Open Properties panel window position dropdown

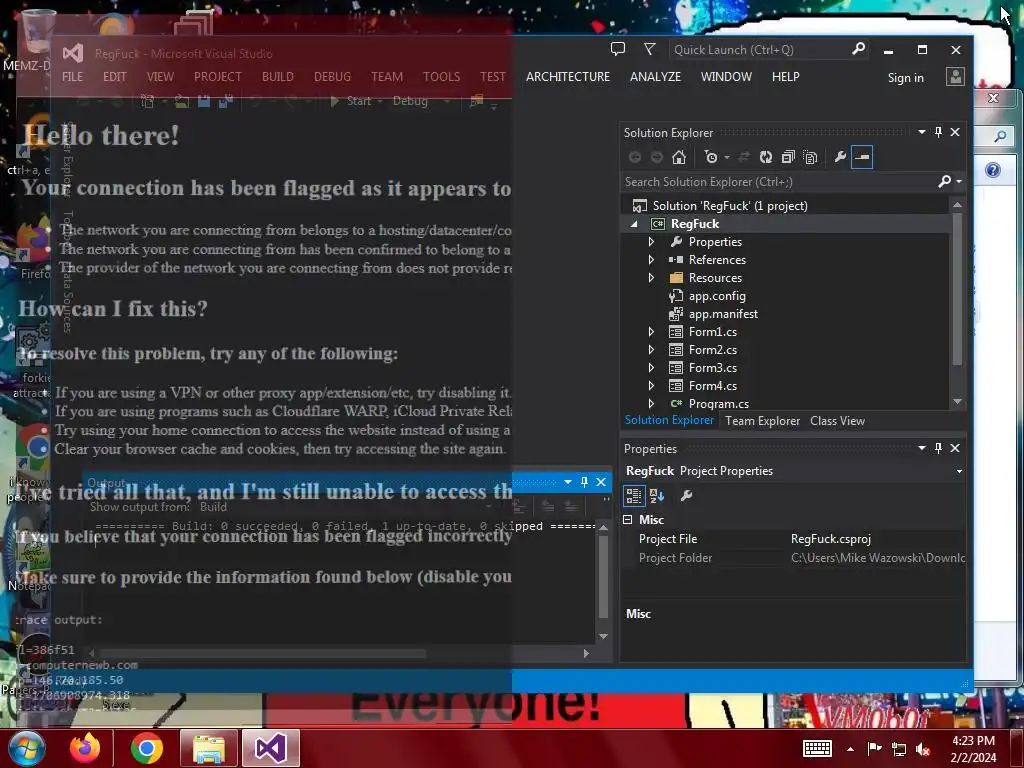[921, 448]
